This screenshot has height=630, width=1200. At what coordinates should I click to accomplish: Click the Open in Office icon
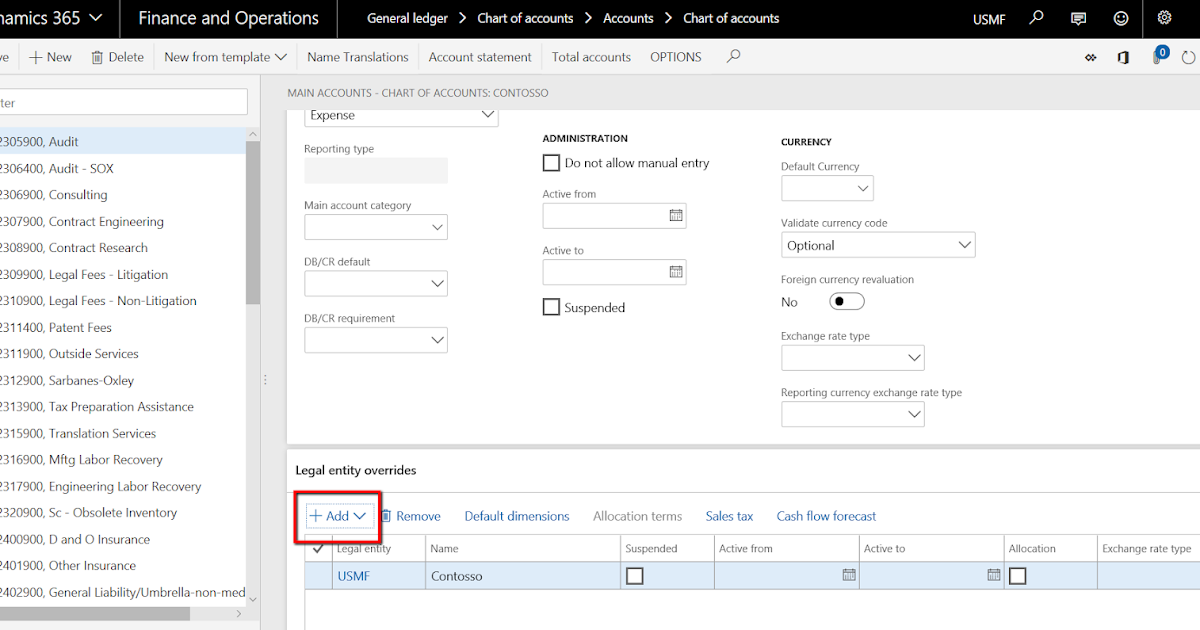(x=1123, y=57)
